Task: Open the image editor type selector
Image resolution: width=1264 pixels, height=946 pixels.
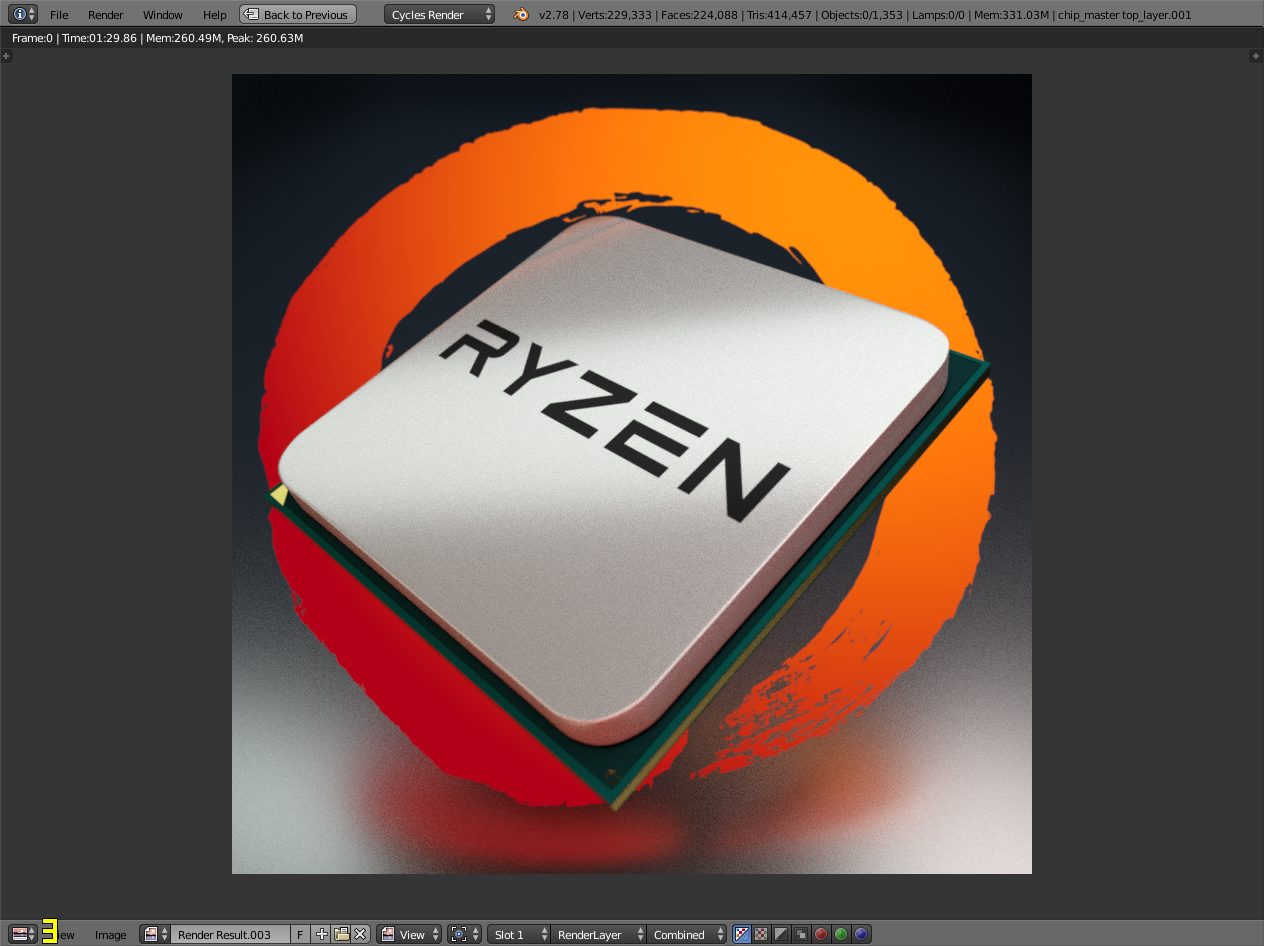Action: coord(23,934)
